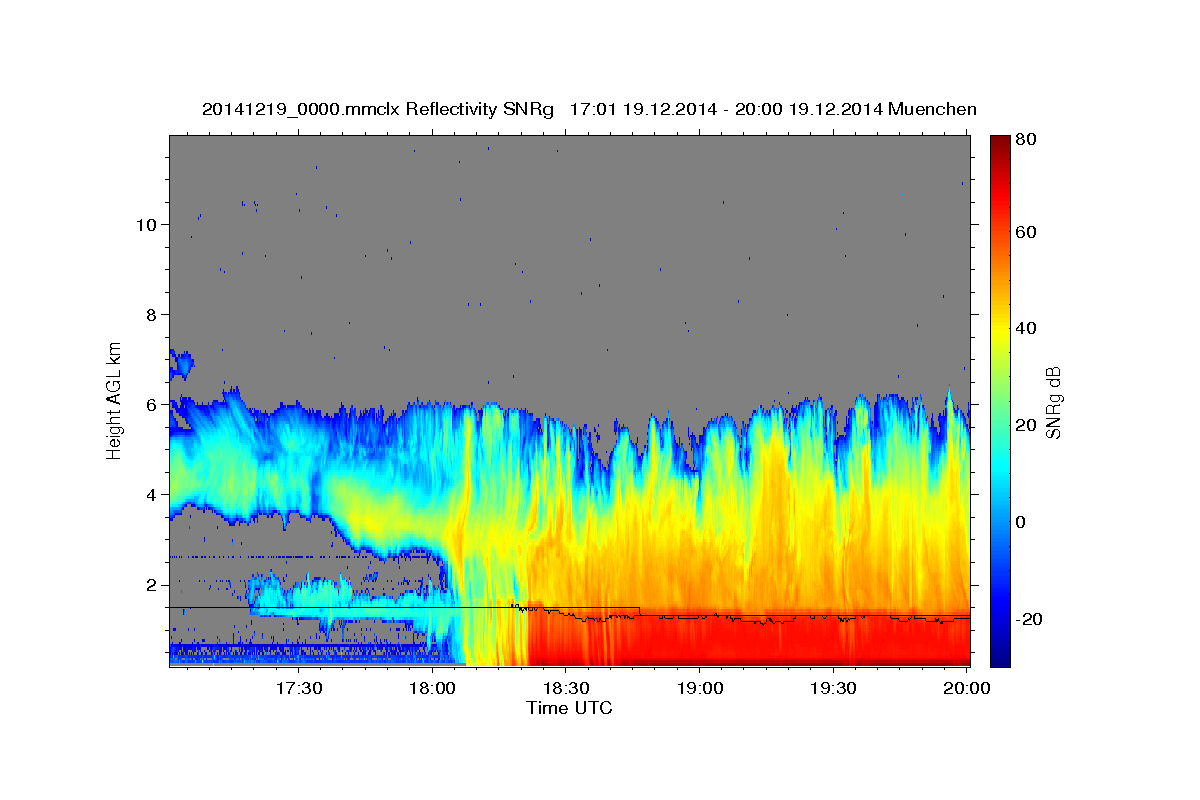Click the colorbar value label 40
Screen dimensions: 1200x800
pyautogui.click(x=1025, y=328)
